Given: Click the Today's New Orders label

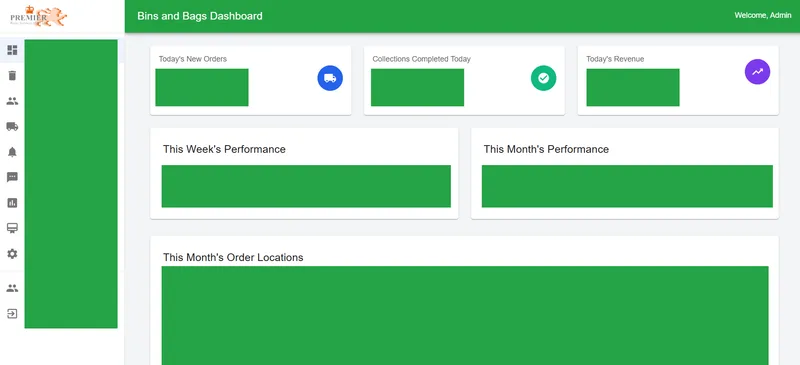Looking at the screenshot, I should pyautogui.click(x=193, y=59).
